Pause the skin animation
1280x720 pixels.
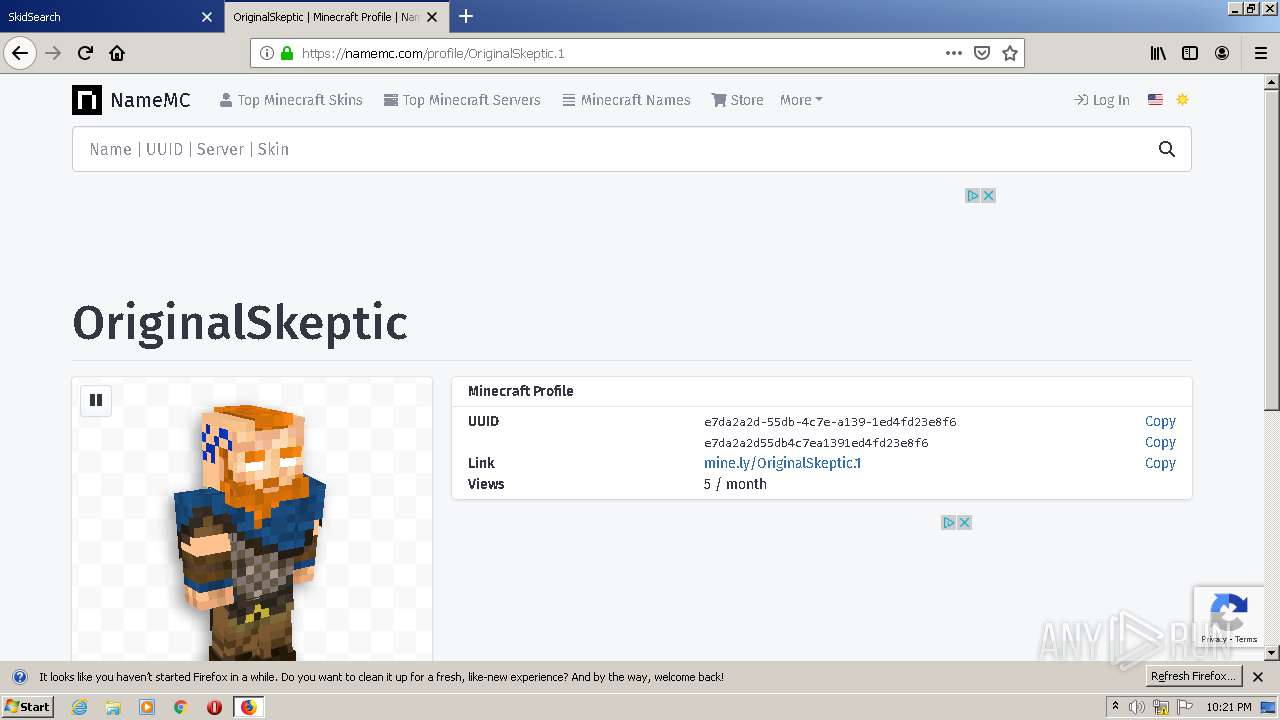(96, 400)
